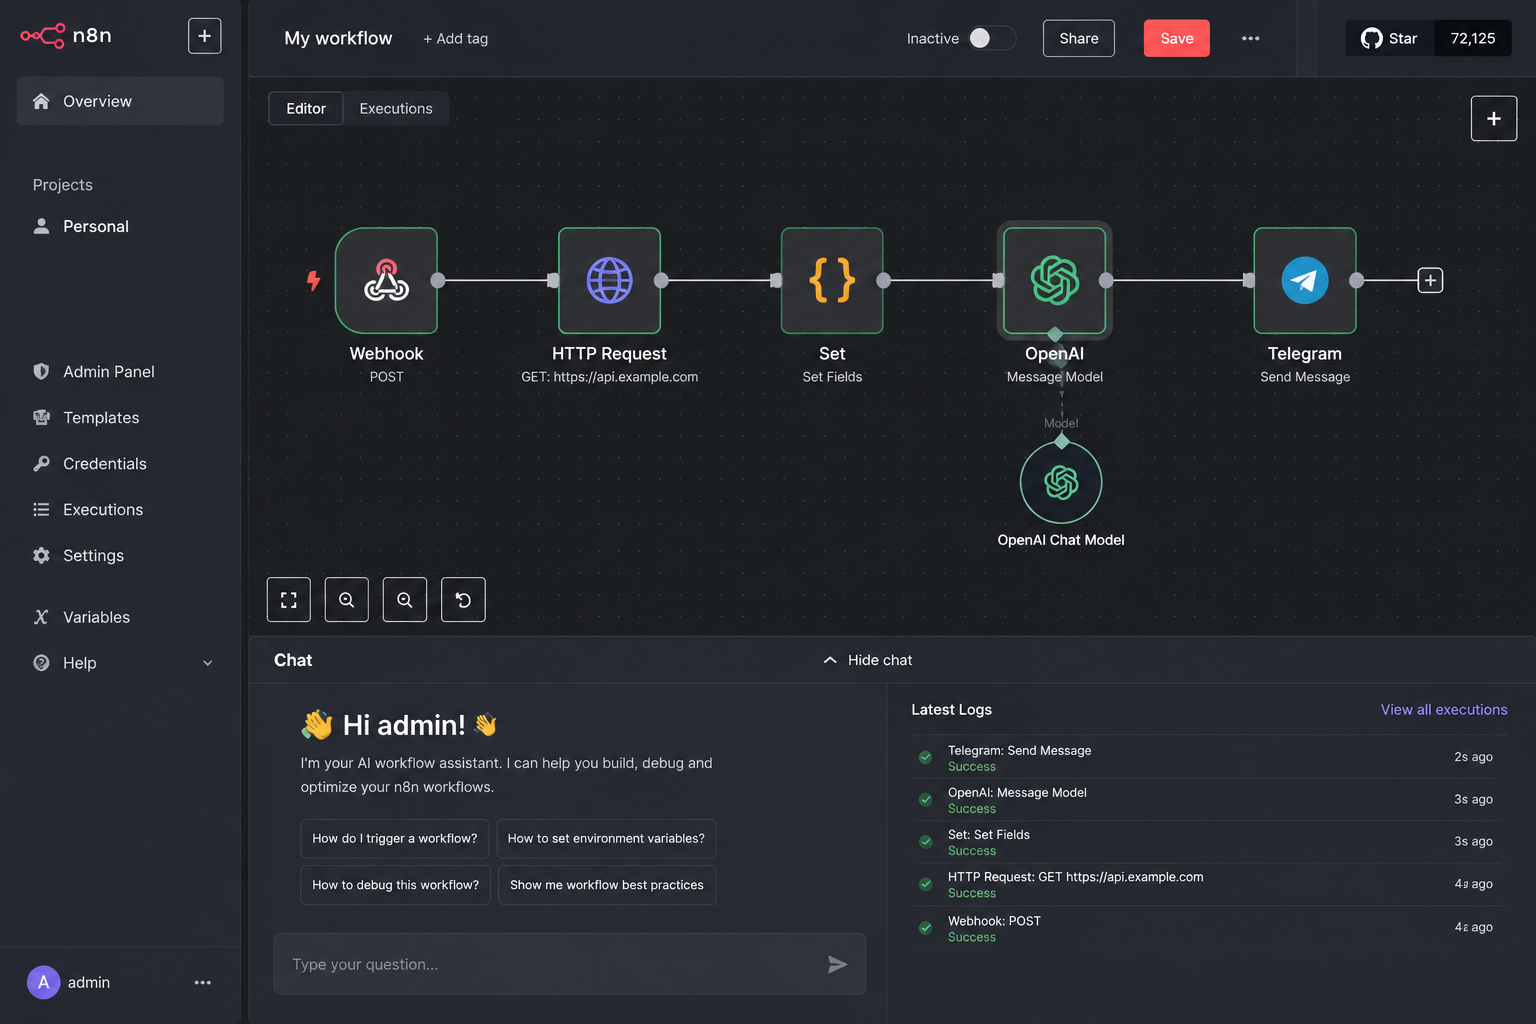Open the Overview page
This screenshot has width=1536, height=1024.
[120, 101]
